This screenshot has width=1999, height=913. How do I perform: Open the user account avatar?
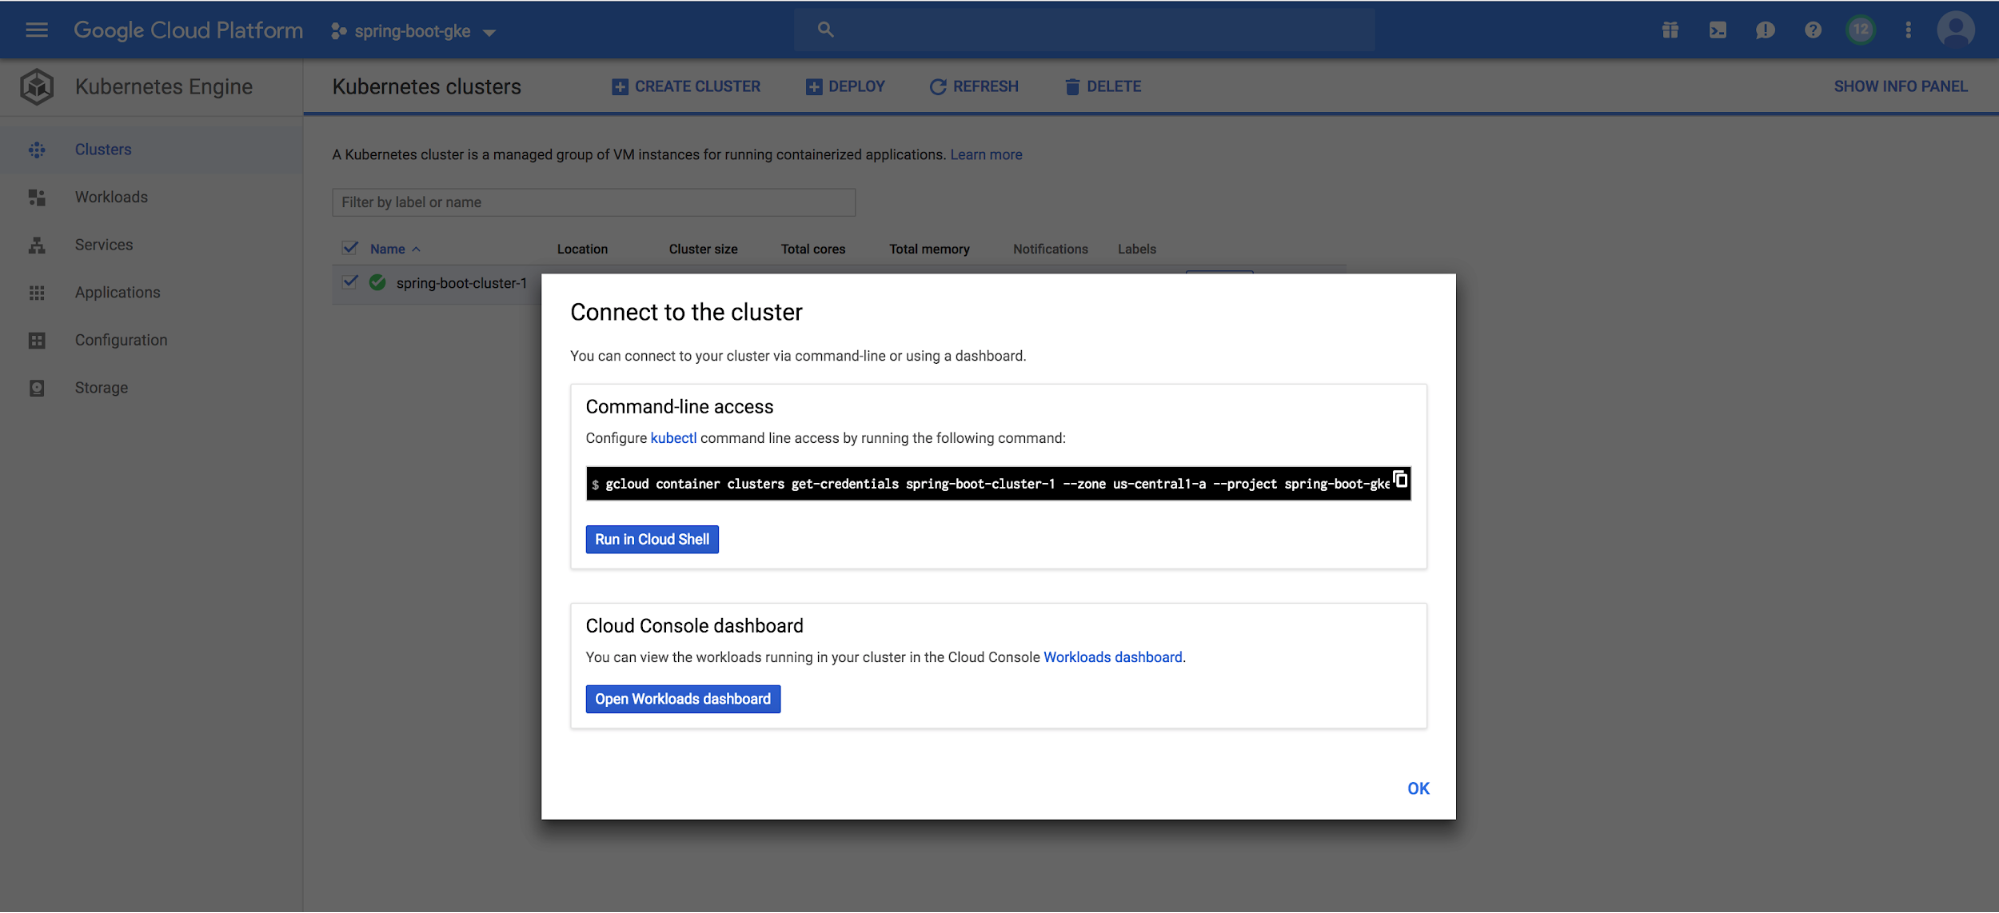pos(1955,30)
